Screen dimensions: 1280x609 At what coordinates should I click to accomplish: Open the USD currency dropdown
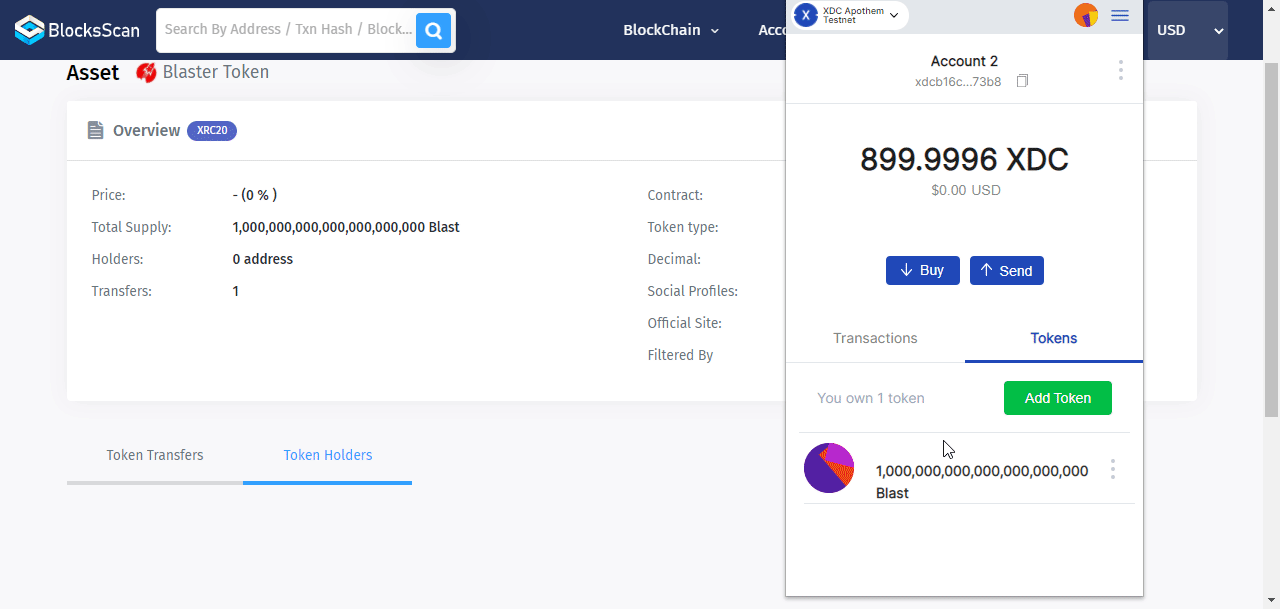(1190, 30)
